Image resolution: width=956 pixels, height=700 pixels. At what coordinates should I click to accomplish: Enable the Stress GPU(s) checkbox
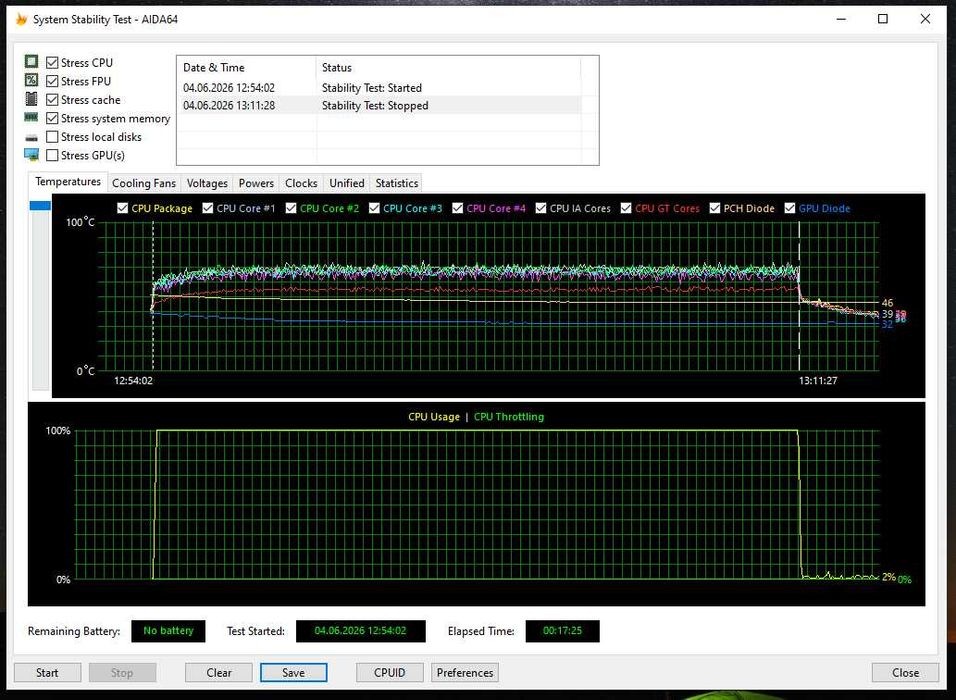(52, 155)
